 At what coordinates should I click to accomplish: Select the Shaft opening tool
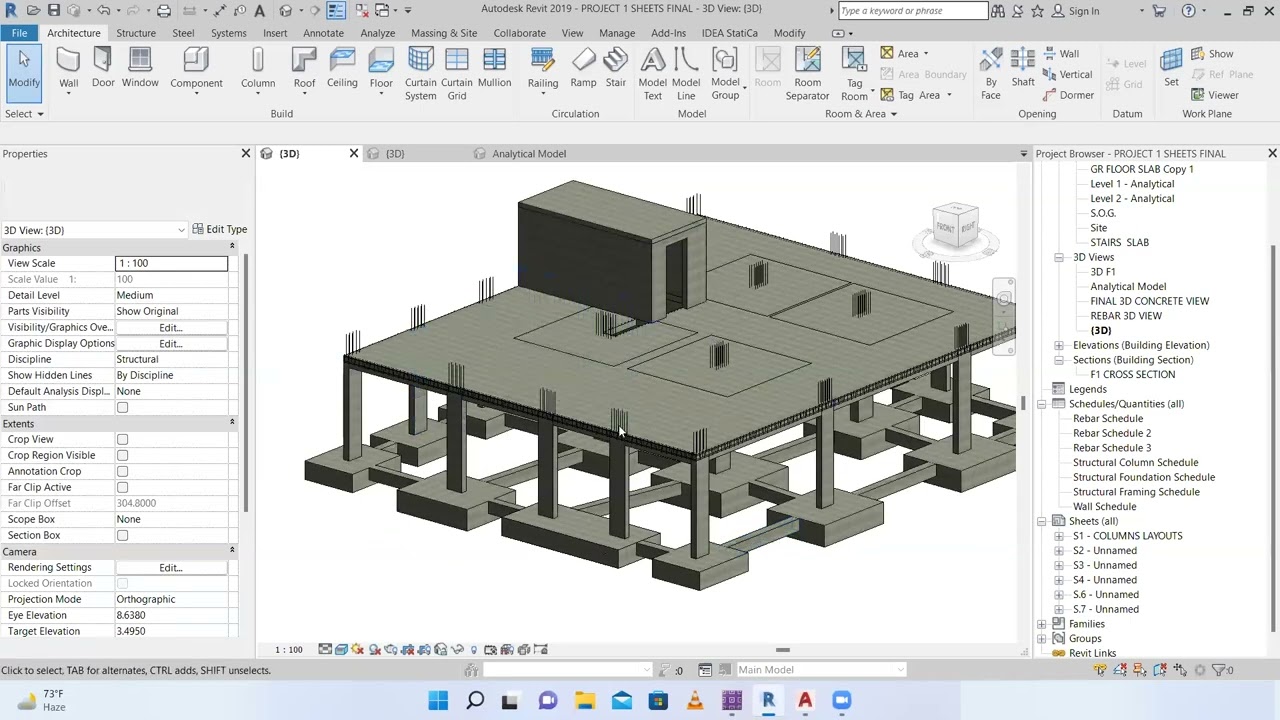[1023, 70]
